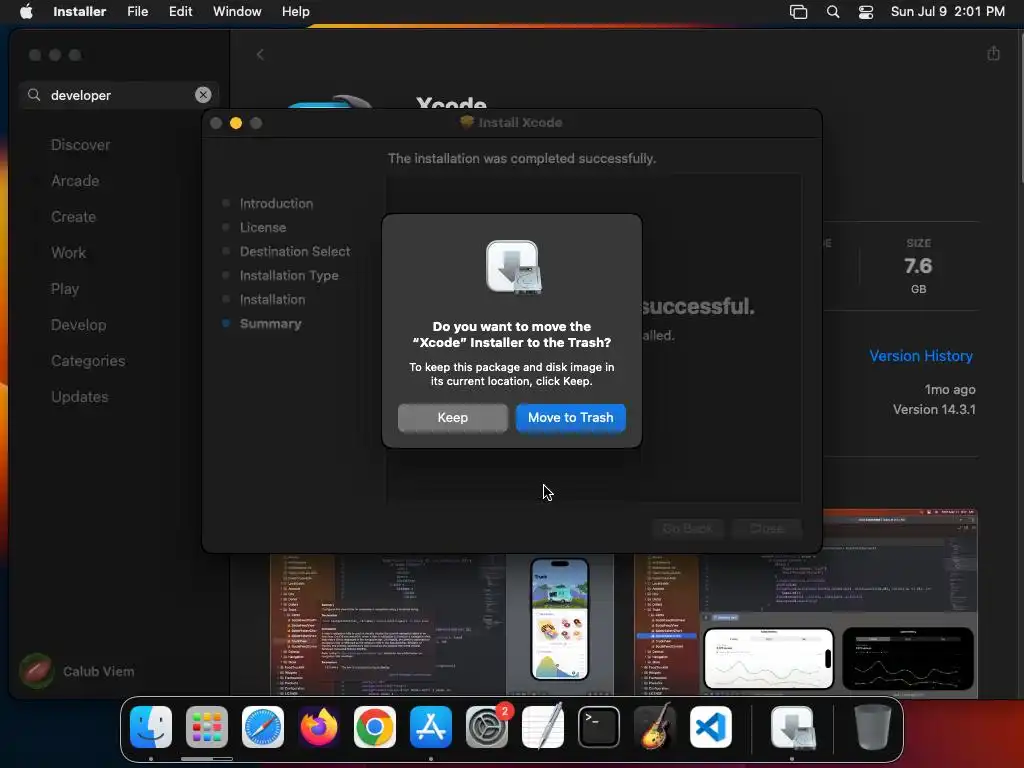Click the Move to Trash button
1024x768 pixels.
570,417
